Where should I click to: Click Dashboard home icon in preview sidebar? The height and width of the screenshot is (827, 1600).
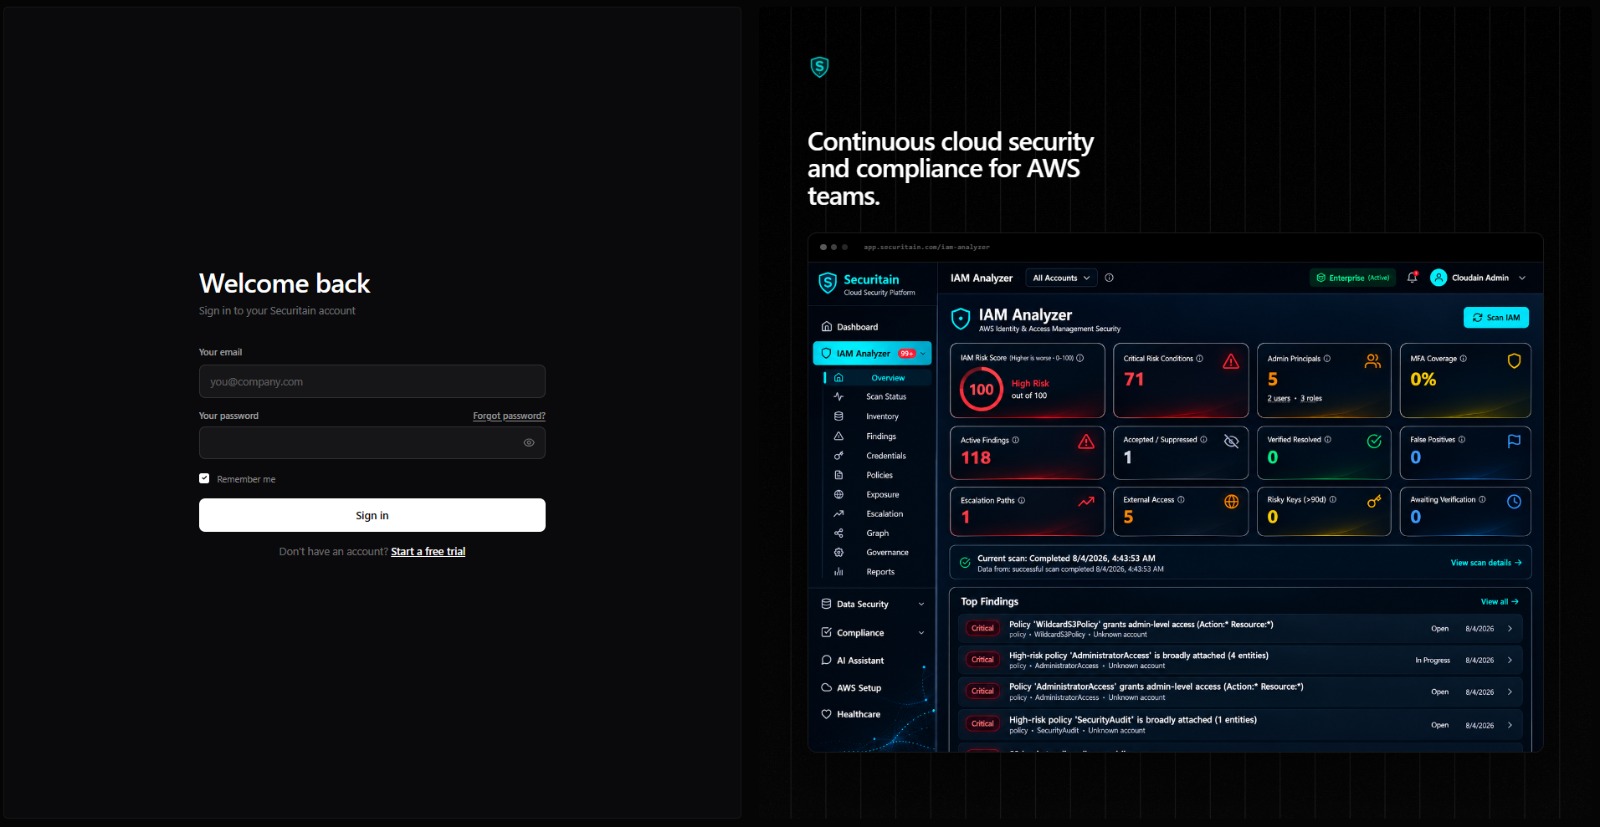826,327
